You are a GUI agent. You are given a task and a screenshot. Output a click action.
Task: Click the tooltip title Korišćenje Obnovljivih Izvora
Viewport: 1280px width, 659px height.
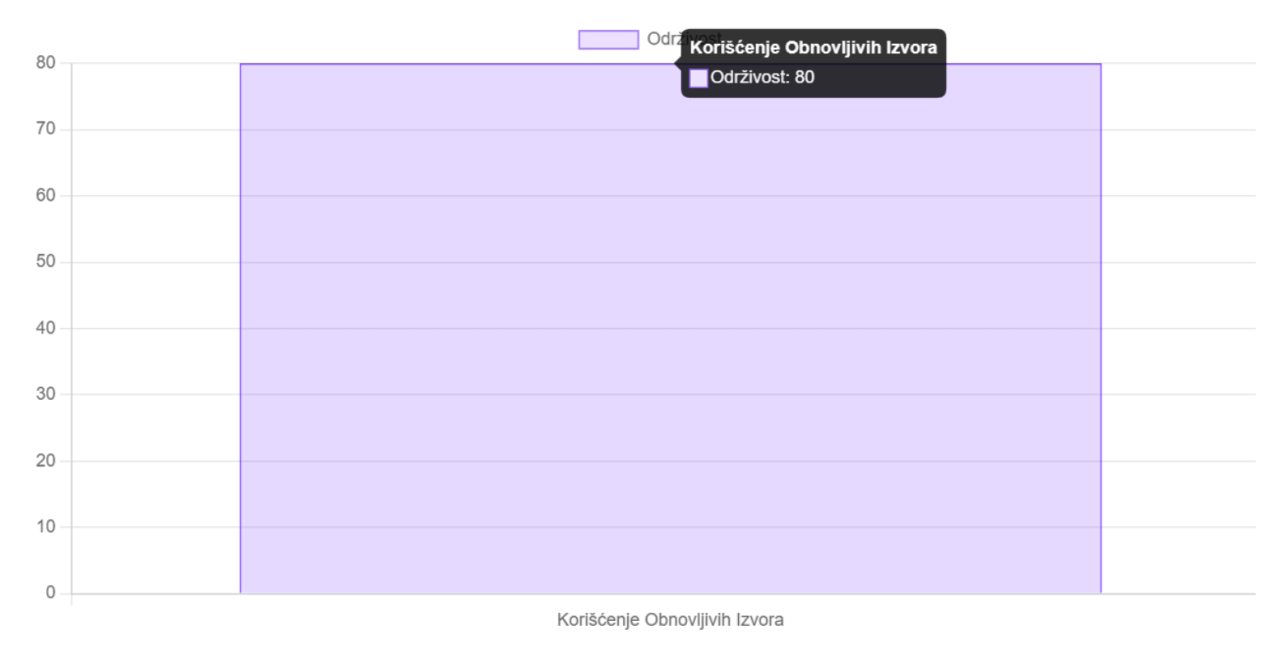point(812,49)
